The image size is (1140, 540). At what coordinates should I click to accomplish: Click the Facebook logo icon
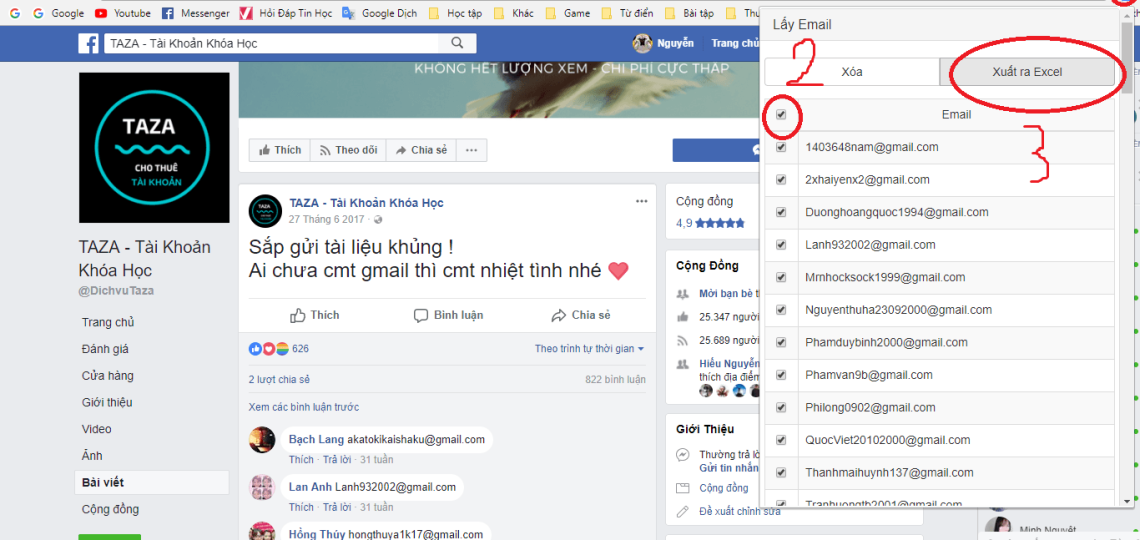88,44
